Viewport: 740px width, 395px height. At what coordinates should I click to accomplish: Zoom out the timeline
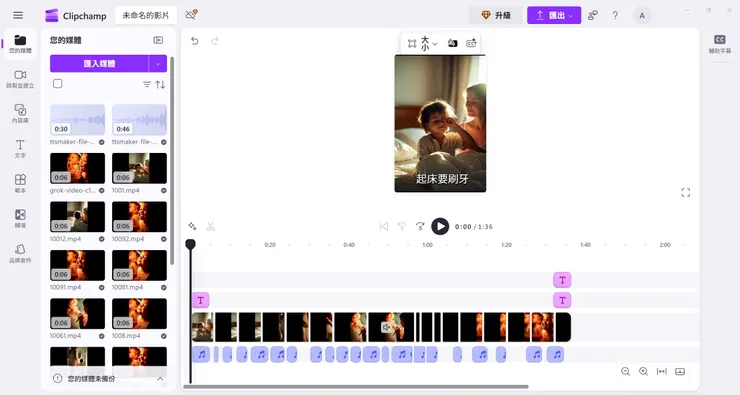[625, 372]
